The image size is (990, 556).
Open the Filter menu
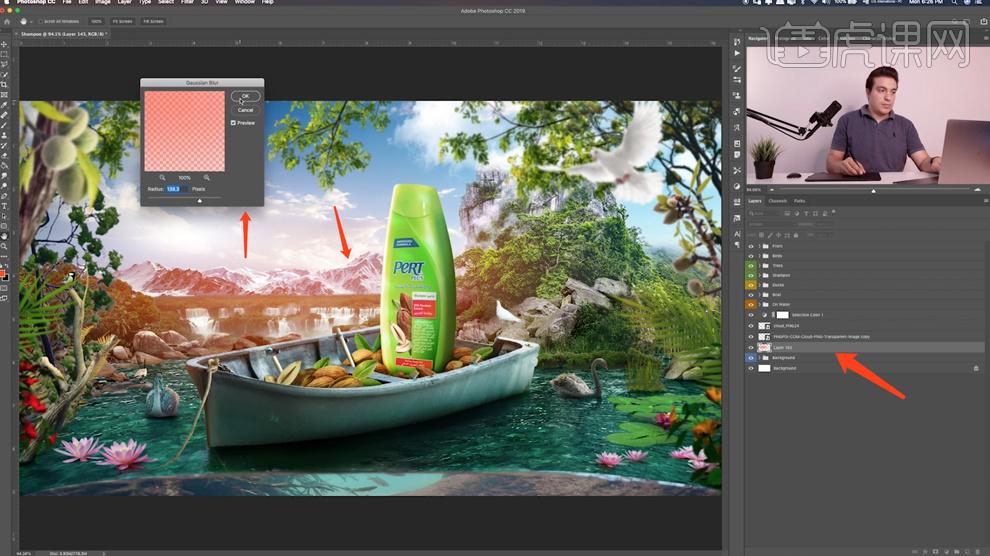[188, 2]
